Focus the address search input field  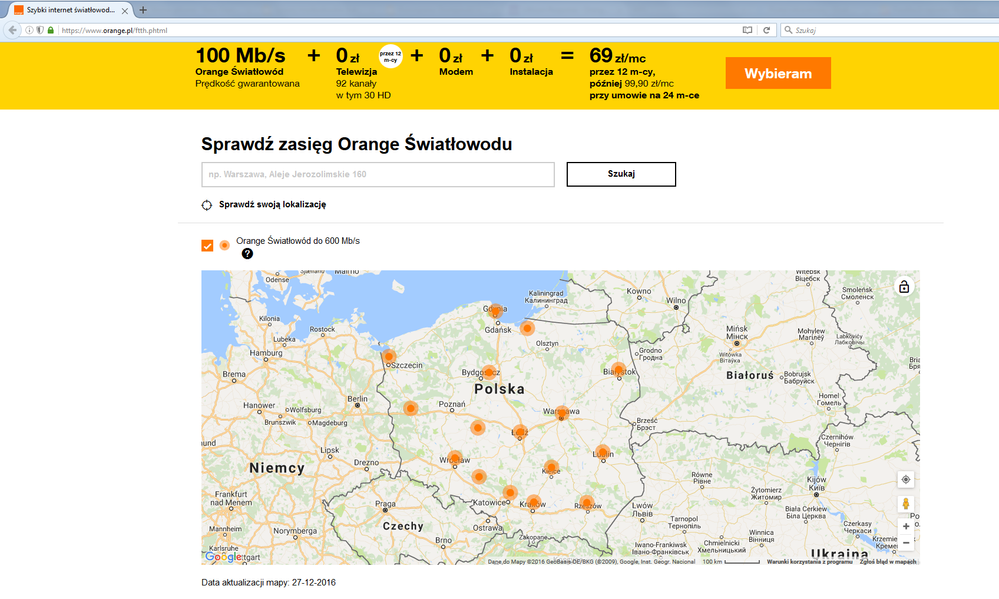click(x=378, y=175)
